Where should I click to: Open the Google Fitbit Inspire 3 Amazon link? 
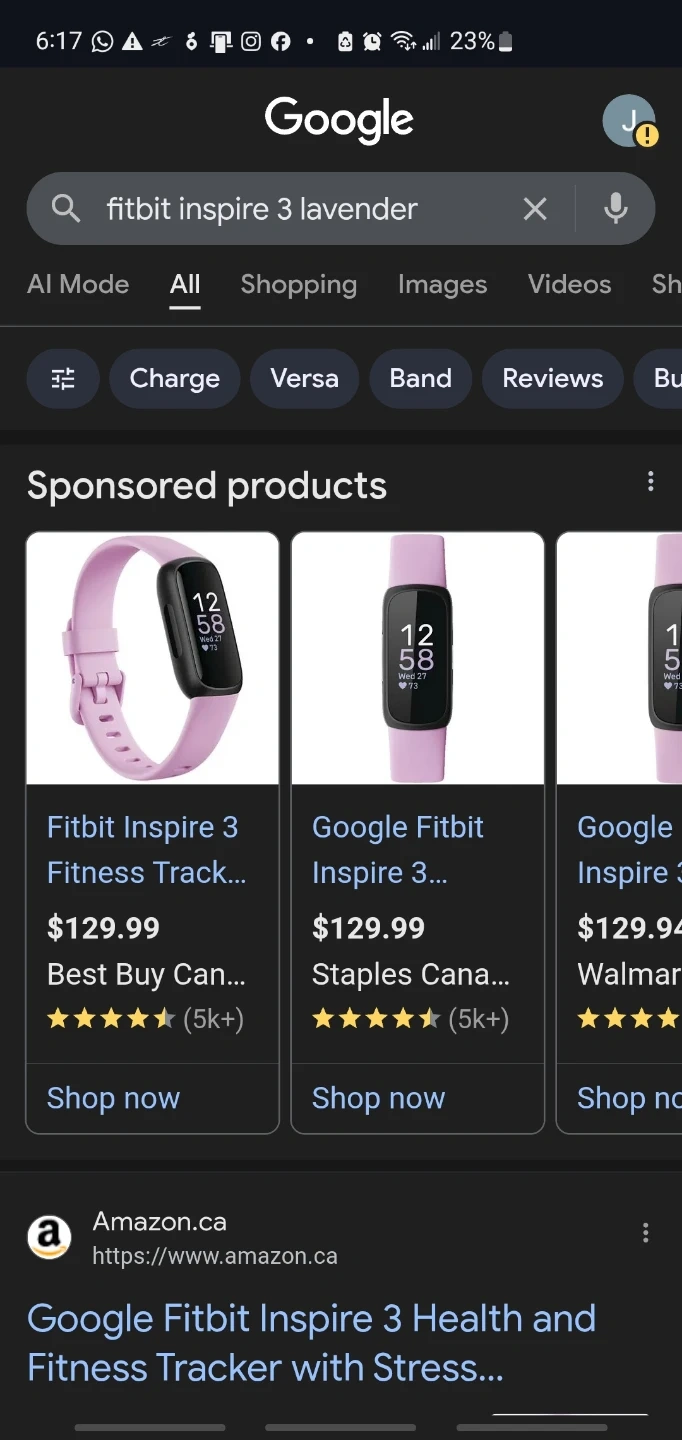tap(311, 1342)
